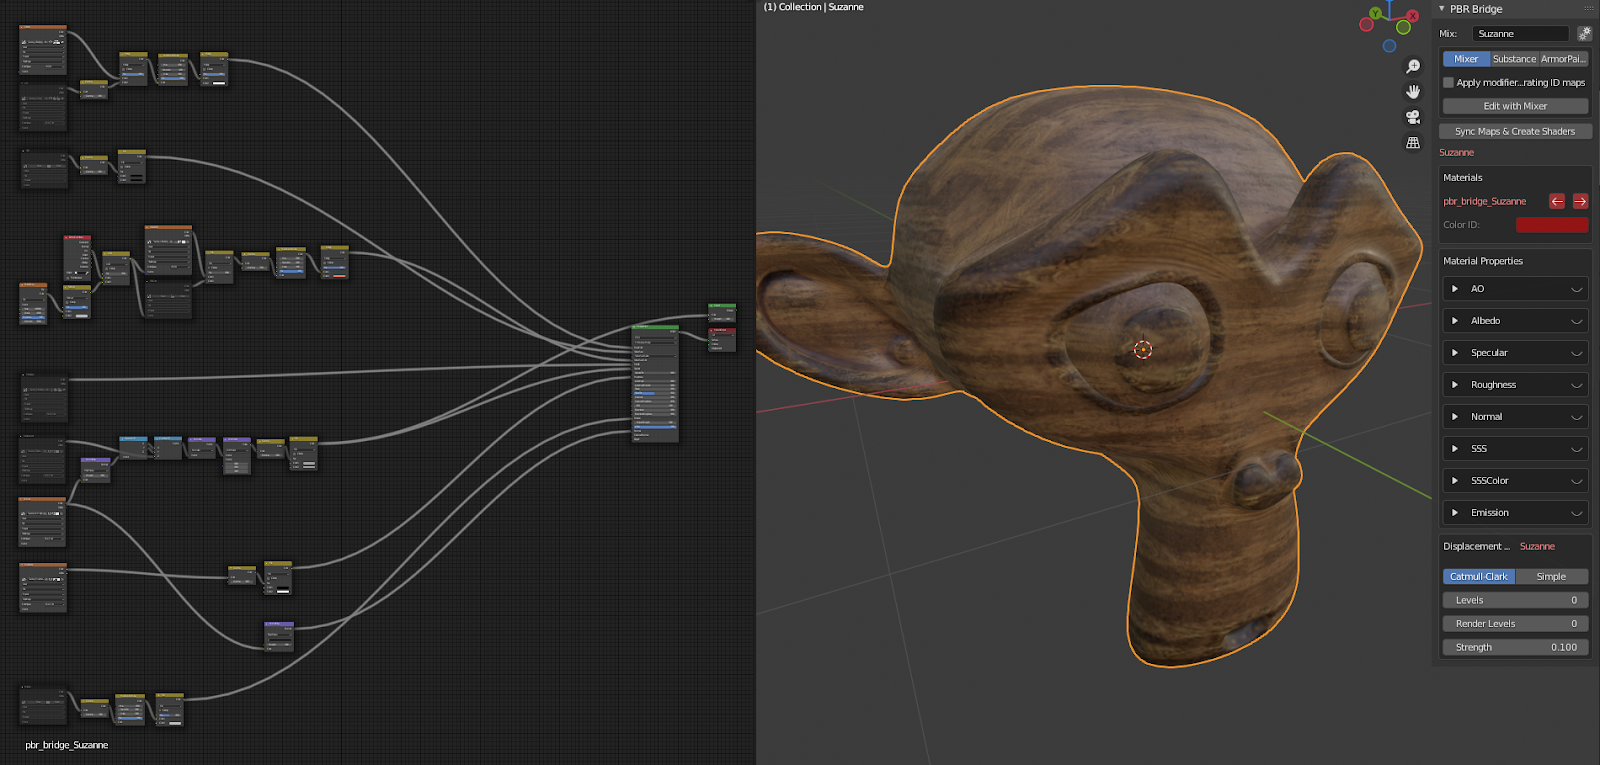
Task: Click the Levels slider field
Action: tap(1515, 600)
